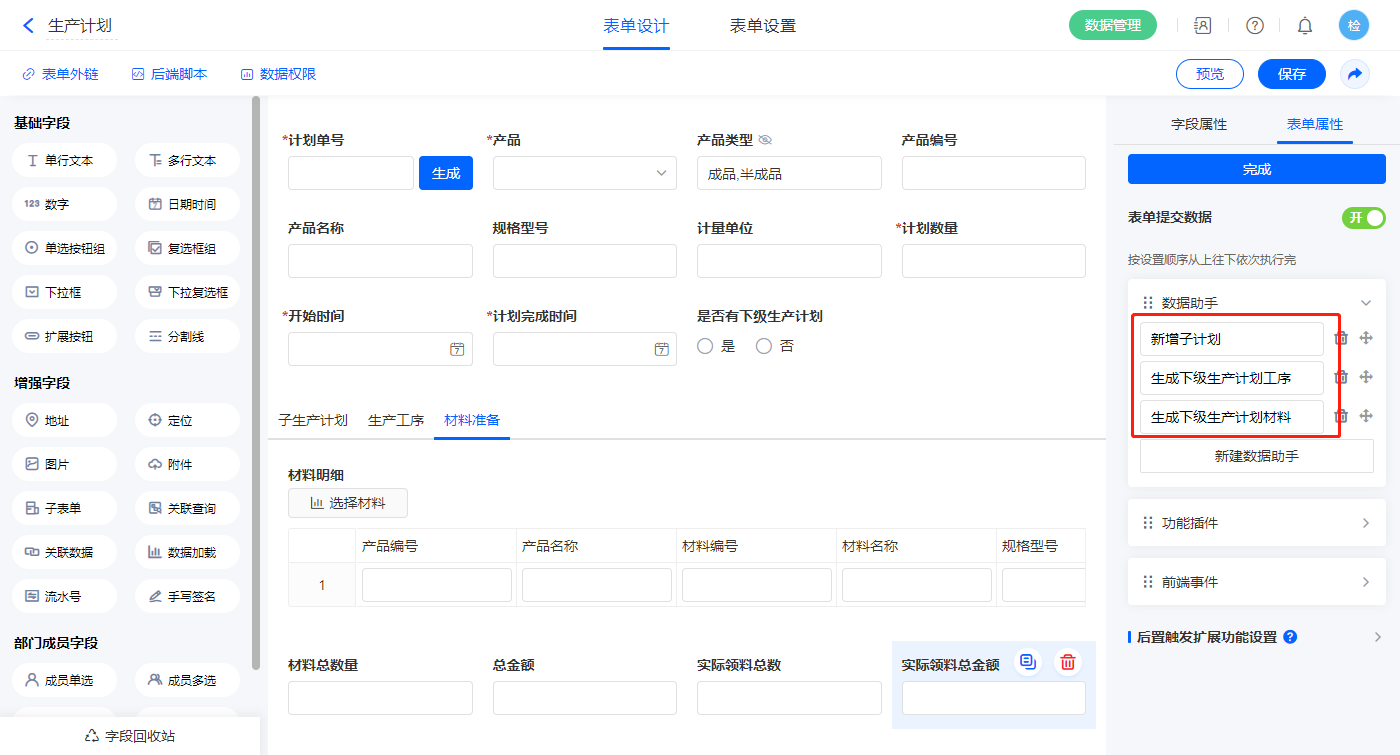Click the 计划数量 input field

click(x=993, y=261)
